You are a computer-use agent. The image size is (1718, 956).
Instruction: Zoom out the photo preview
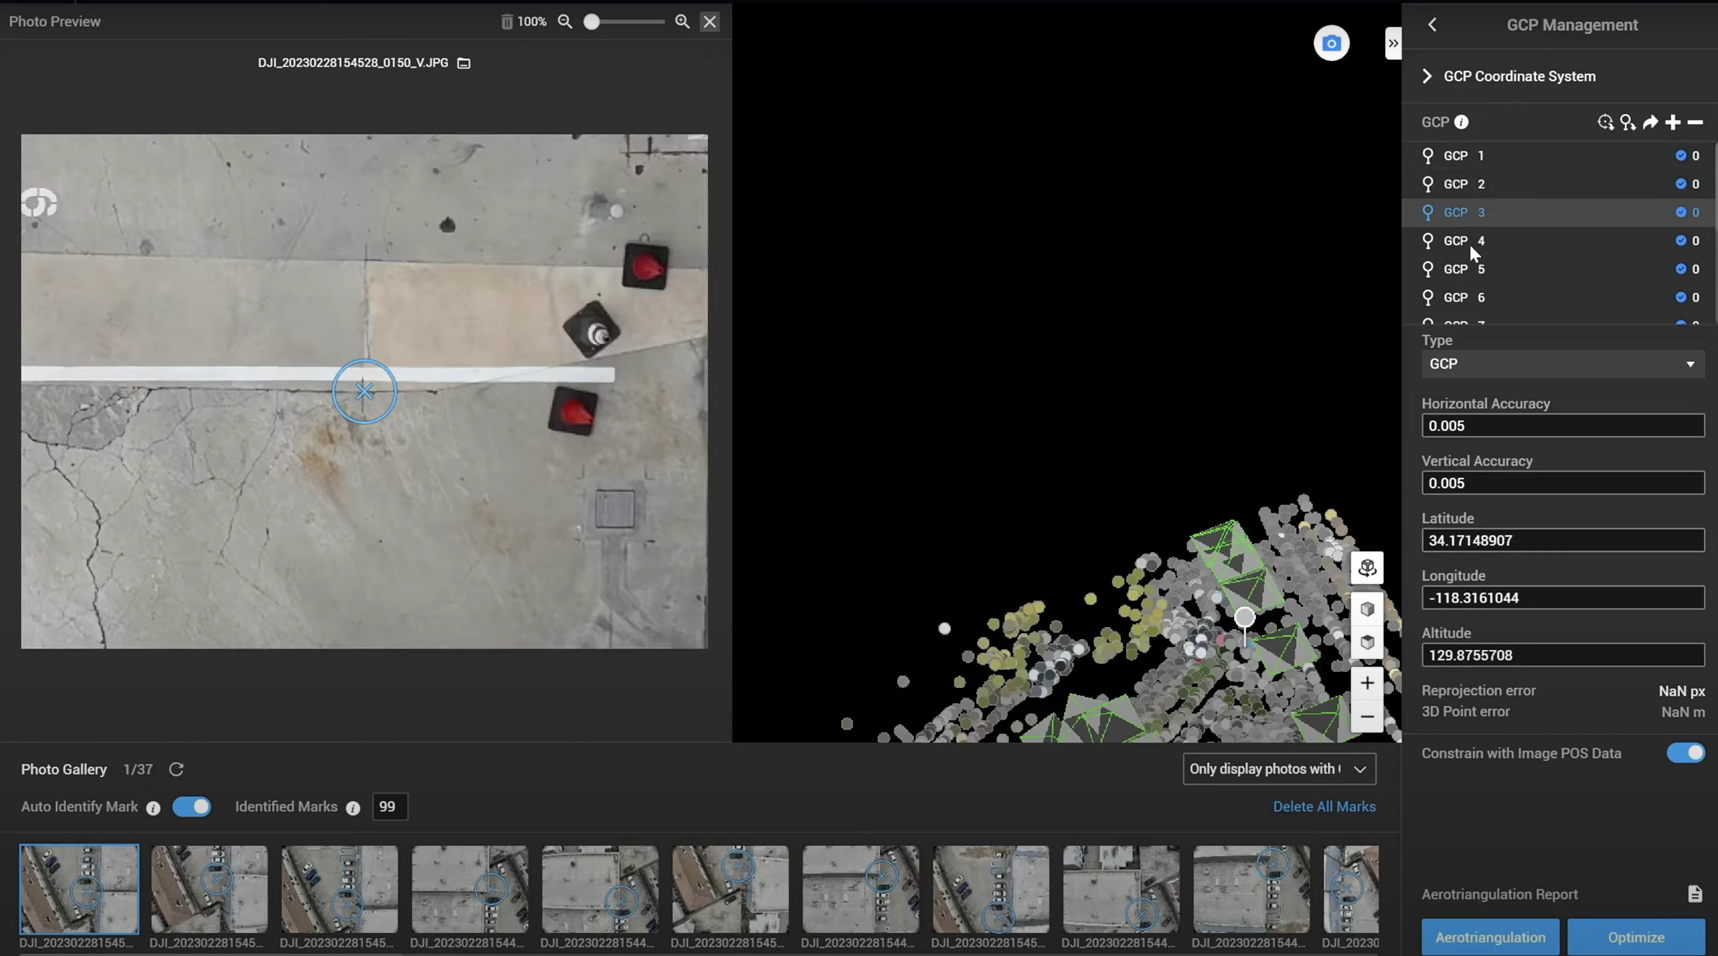(565, 21)
